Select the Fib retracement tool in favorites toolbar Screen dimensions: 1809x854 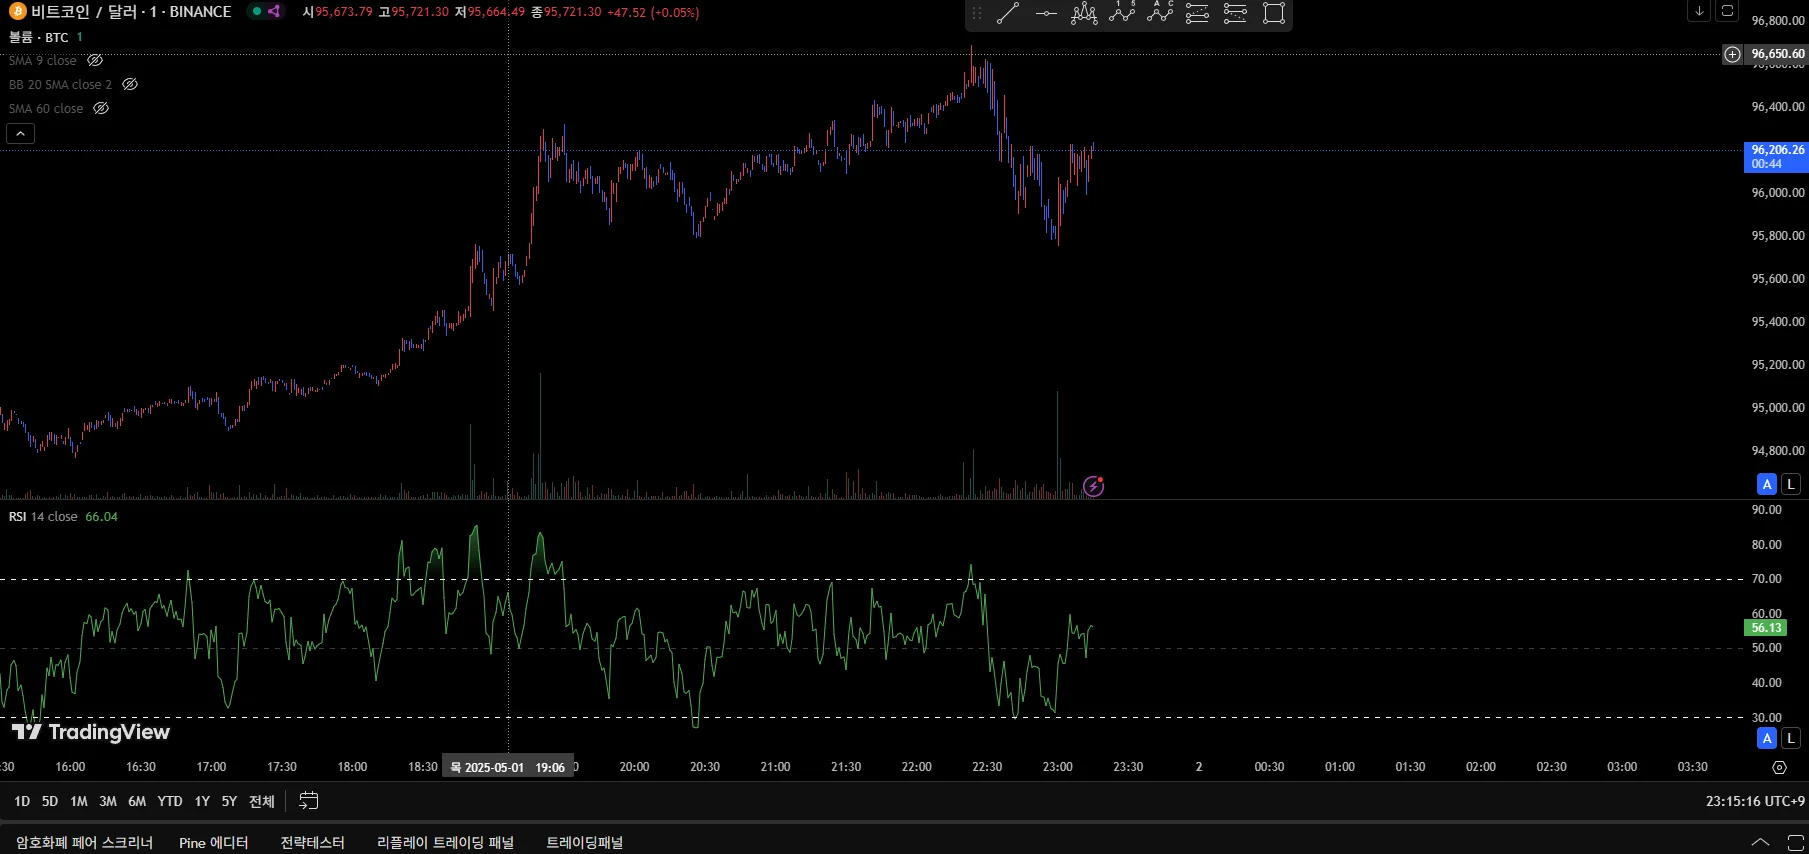[1197, 13]
